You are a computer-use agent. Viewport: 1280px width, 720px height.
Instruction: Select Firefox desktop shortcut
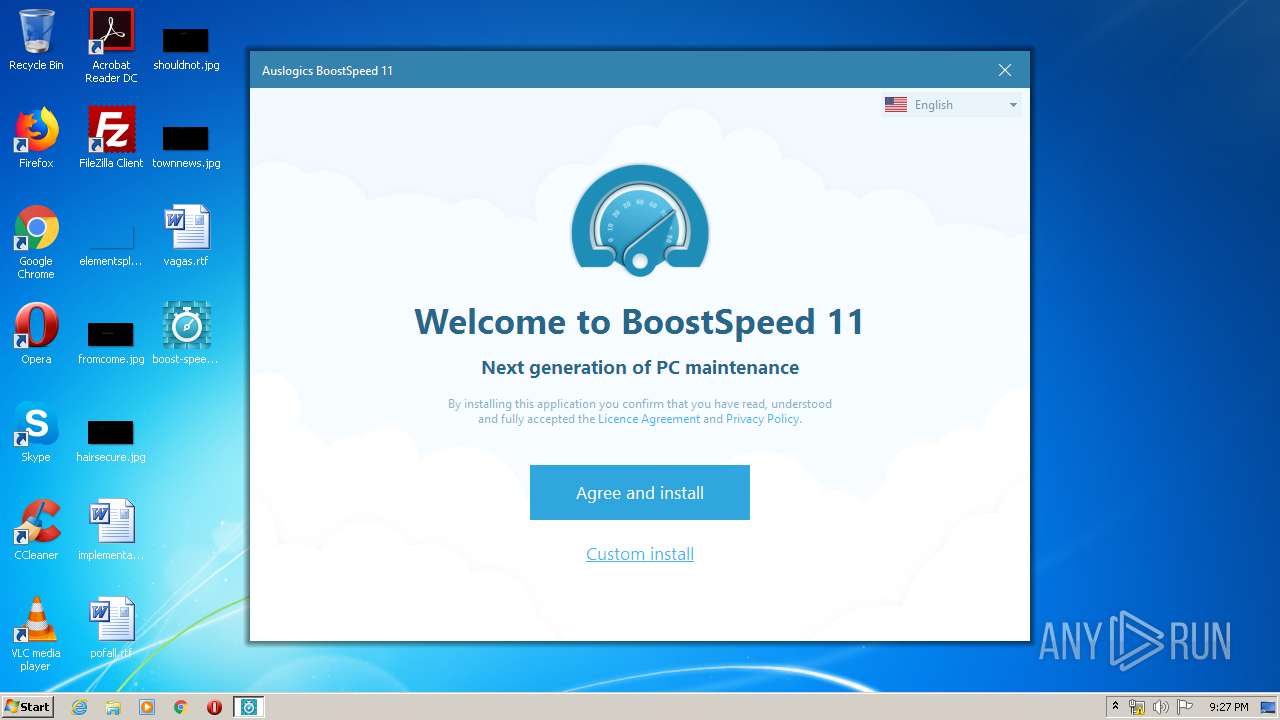tap(36, 138)
